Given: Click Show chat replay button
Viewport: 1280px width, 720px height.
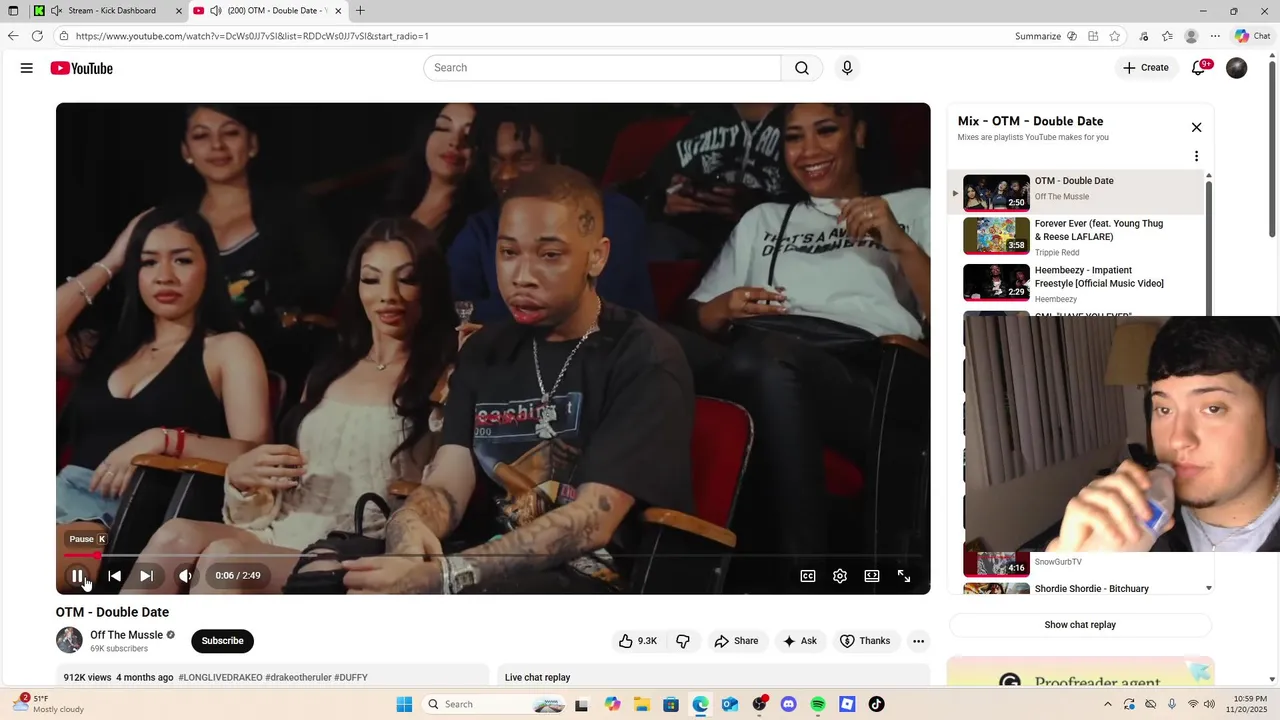Looking at the screenshot, I should [x=1080, y=625].
